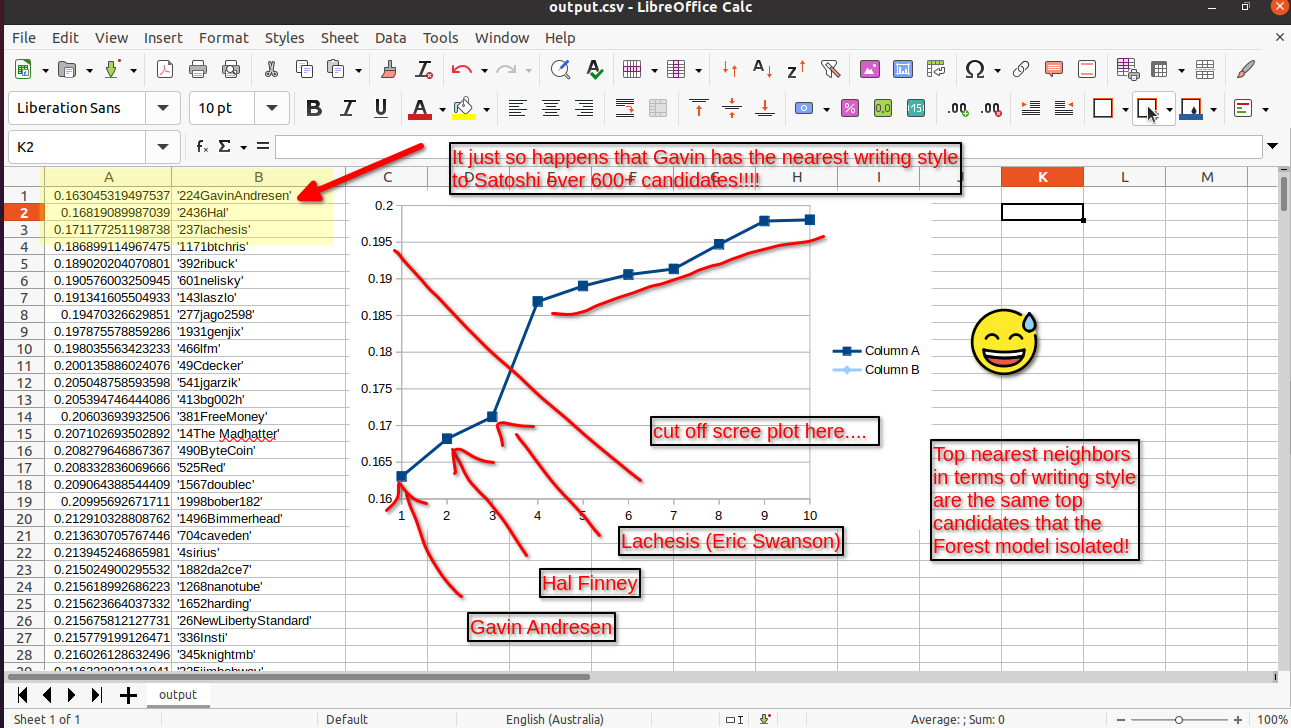1291x728 pixels.
Task: Toggle Wrap Text
Action: click(625, 108)
